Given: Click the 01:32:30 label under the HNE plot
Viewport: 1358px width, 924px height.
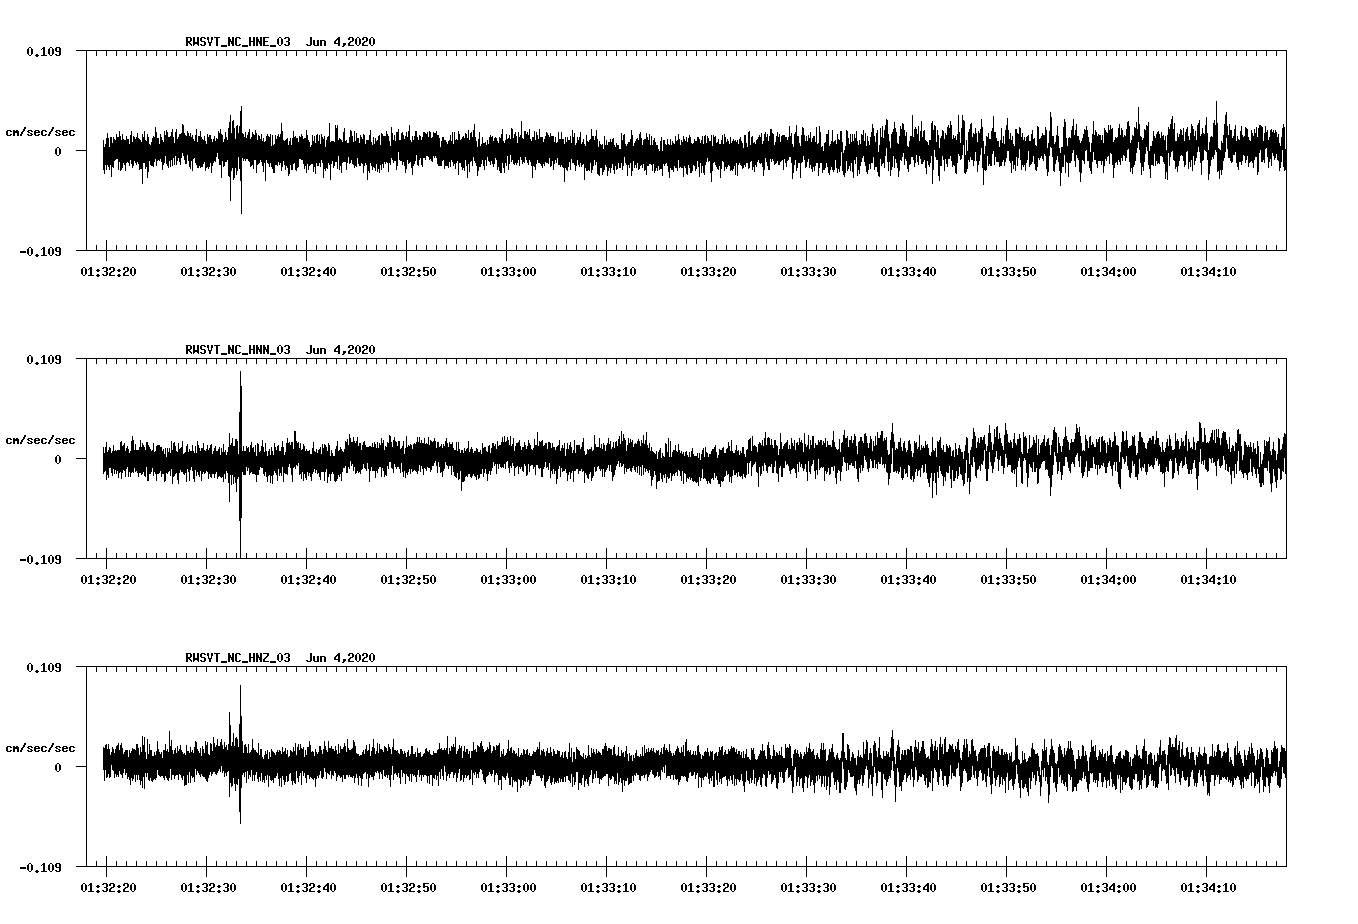Looking at the screenshot, I should tap(208, 271).
